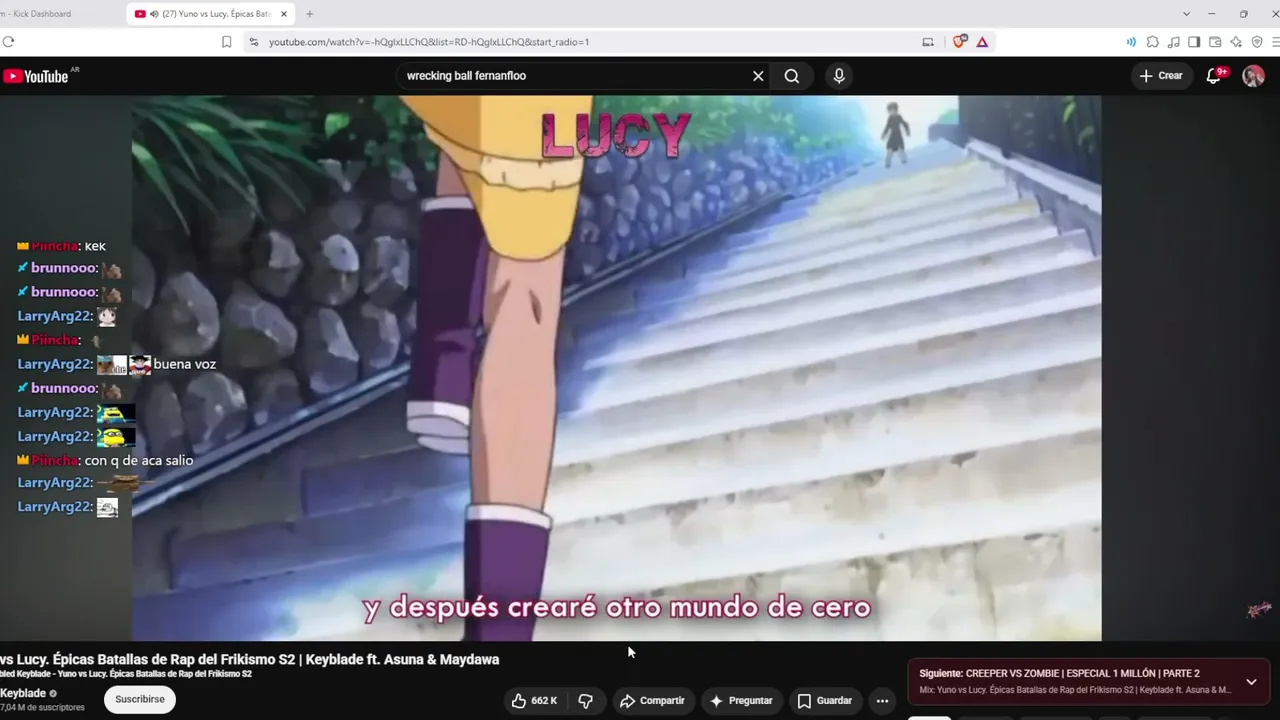
Task: Open the Brave Rewards triangle icon
Action: (982, 42)
